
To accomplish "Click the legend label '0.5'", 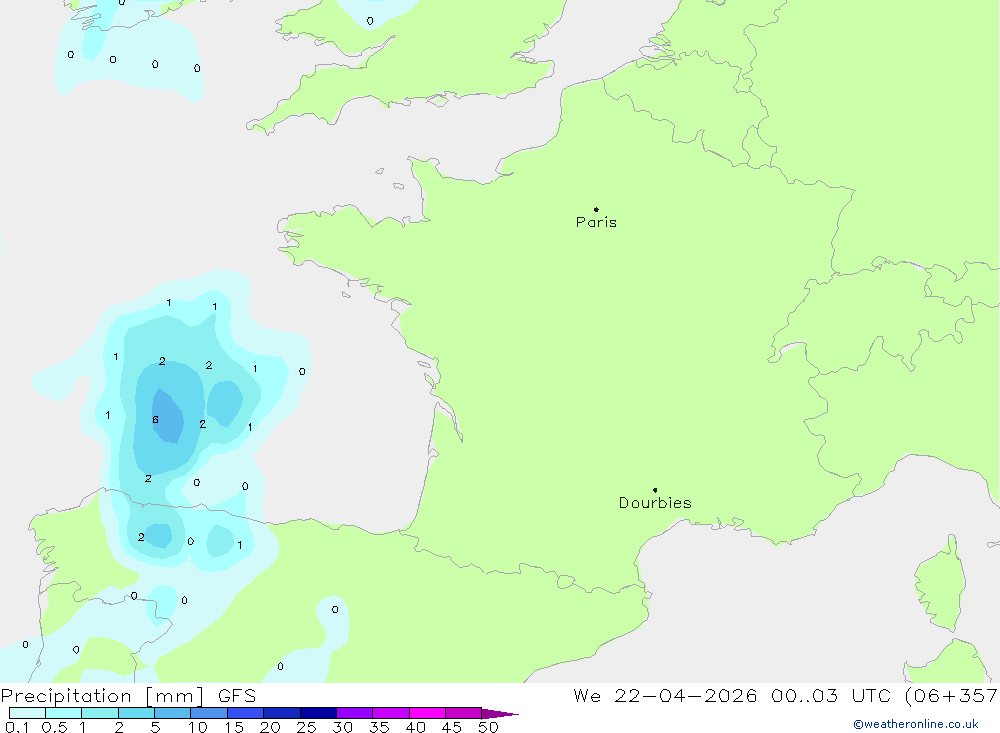I will pyautogui.click(x=54, y=727).
